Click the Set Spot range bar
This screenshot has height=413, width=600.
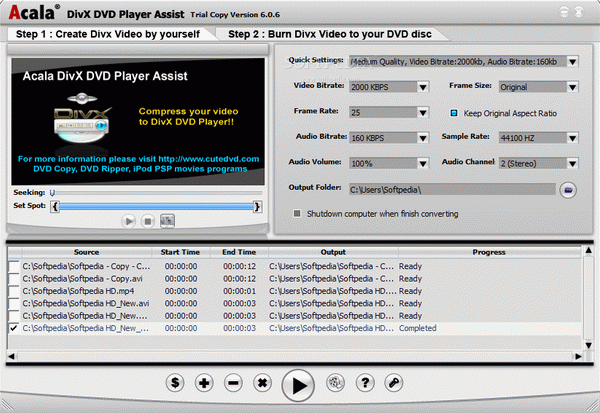tap(156, 207)
